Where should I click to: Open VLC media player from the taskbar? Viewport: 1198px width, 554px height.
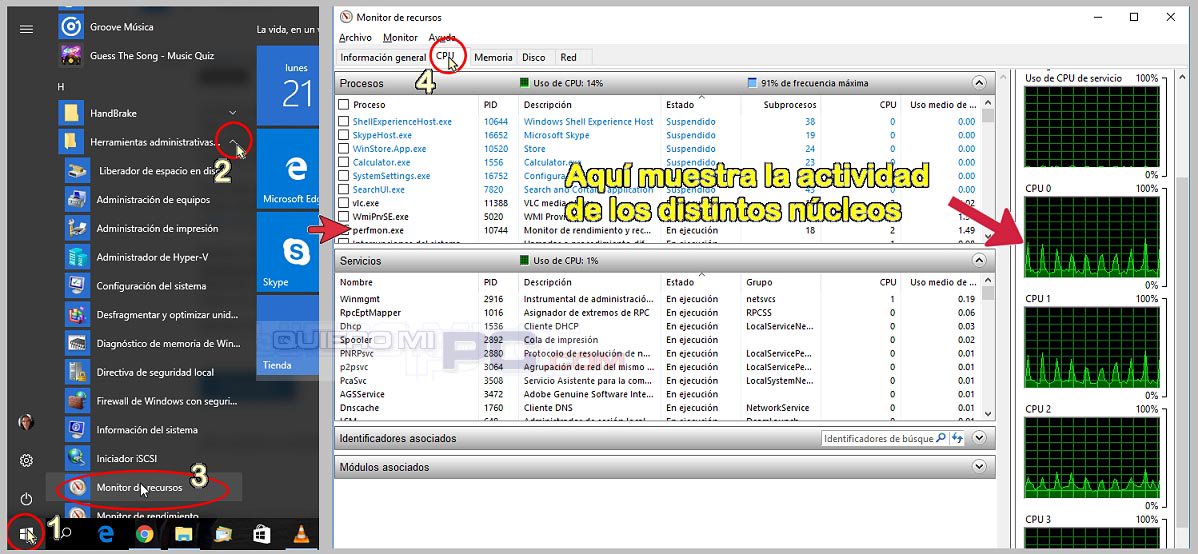click(x=301, y=534)
